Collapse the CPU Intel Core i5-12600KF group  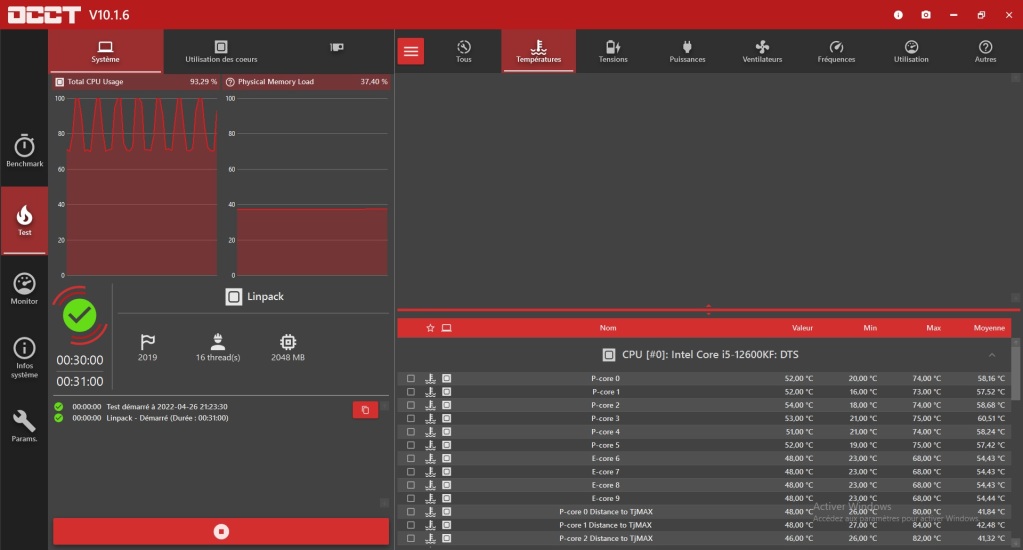pos(992,355)
